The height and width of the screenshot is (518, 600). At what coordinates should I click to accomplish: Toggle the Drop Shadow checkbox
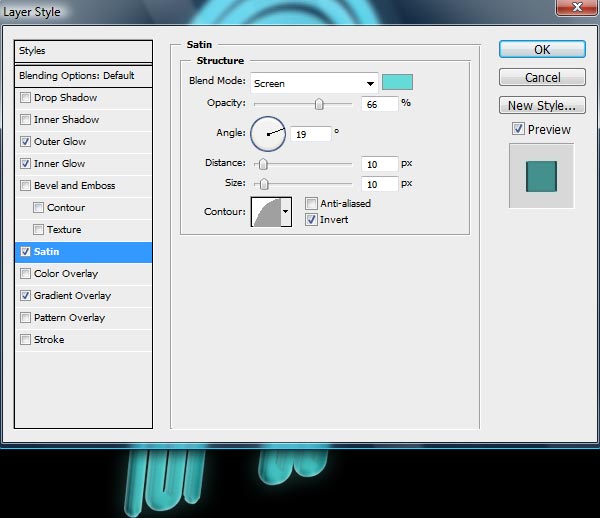[25, 98]
